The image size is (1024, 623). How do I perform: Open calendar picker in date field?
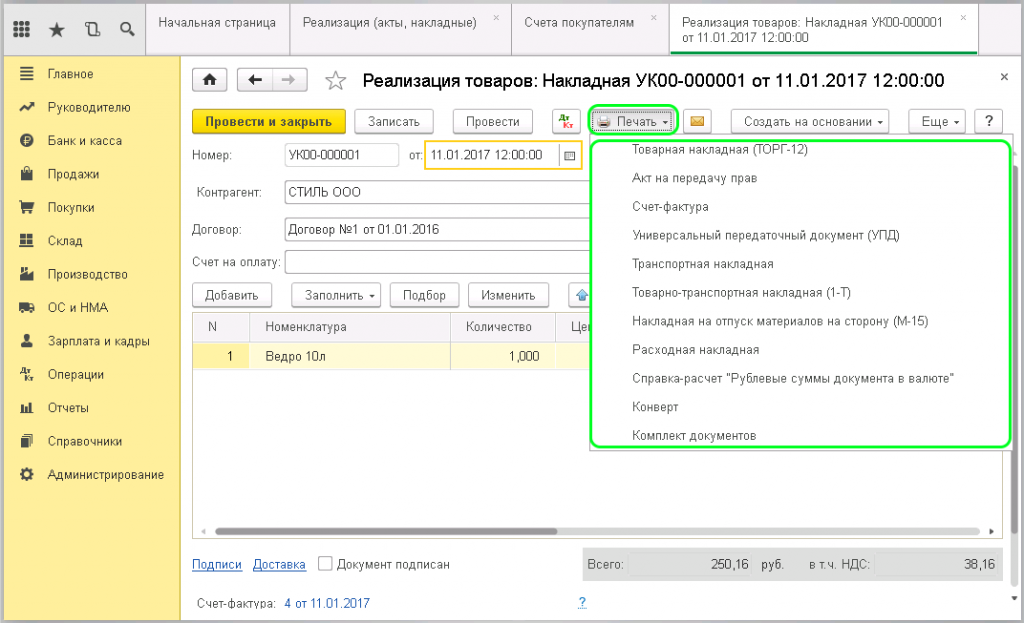pyautogui.click(x=569, y=155)
